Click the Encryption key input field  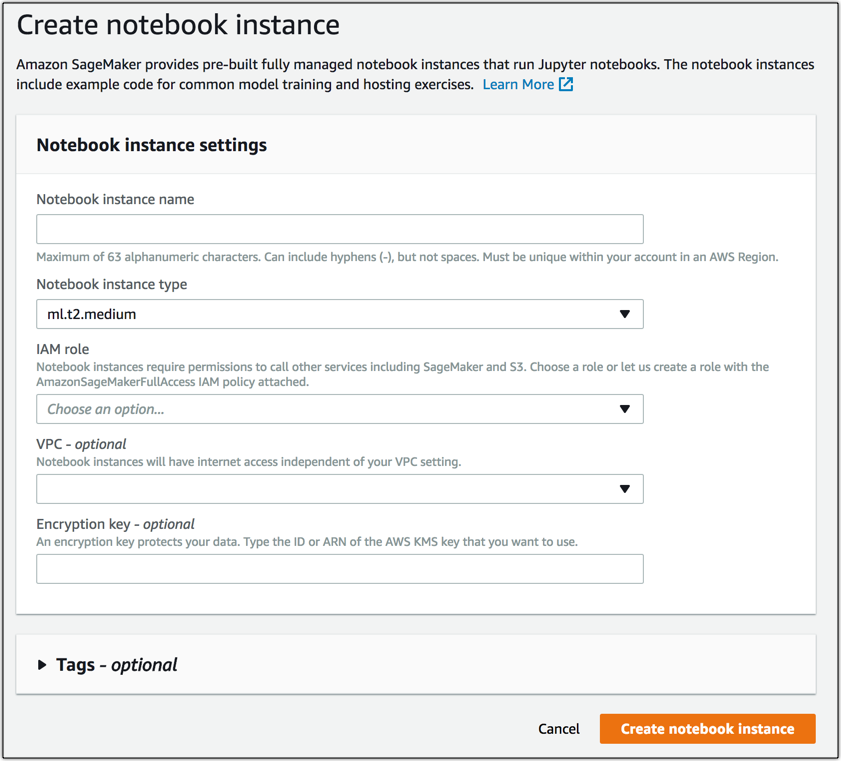tap(340, 568)
